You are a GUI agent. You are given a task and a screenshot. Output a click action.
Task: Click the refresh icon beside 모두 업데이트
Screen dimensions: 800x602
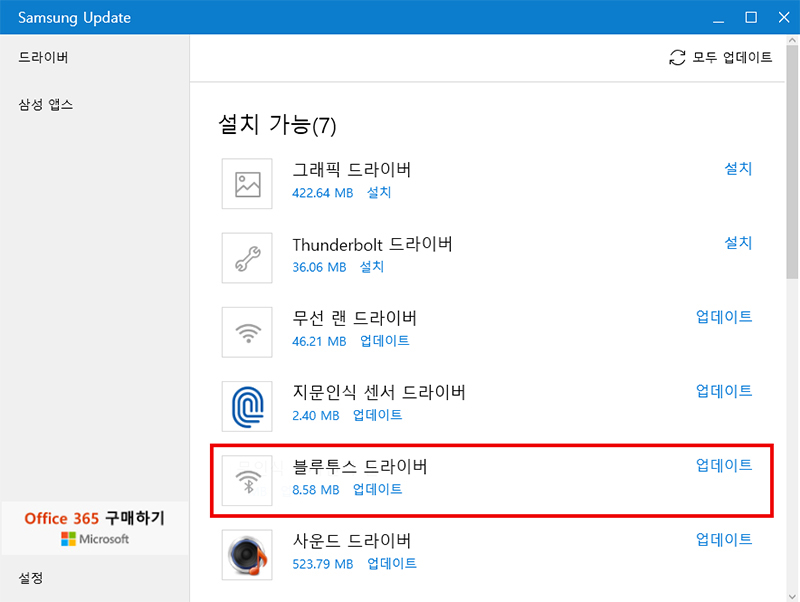pyautogui.click(x=677, y=57)
